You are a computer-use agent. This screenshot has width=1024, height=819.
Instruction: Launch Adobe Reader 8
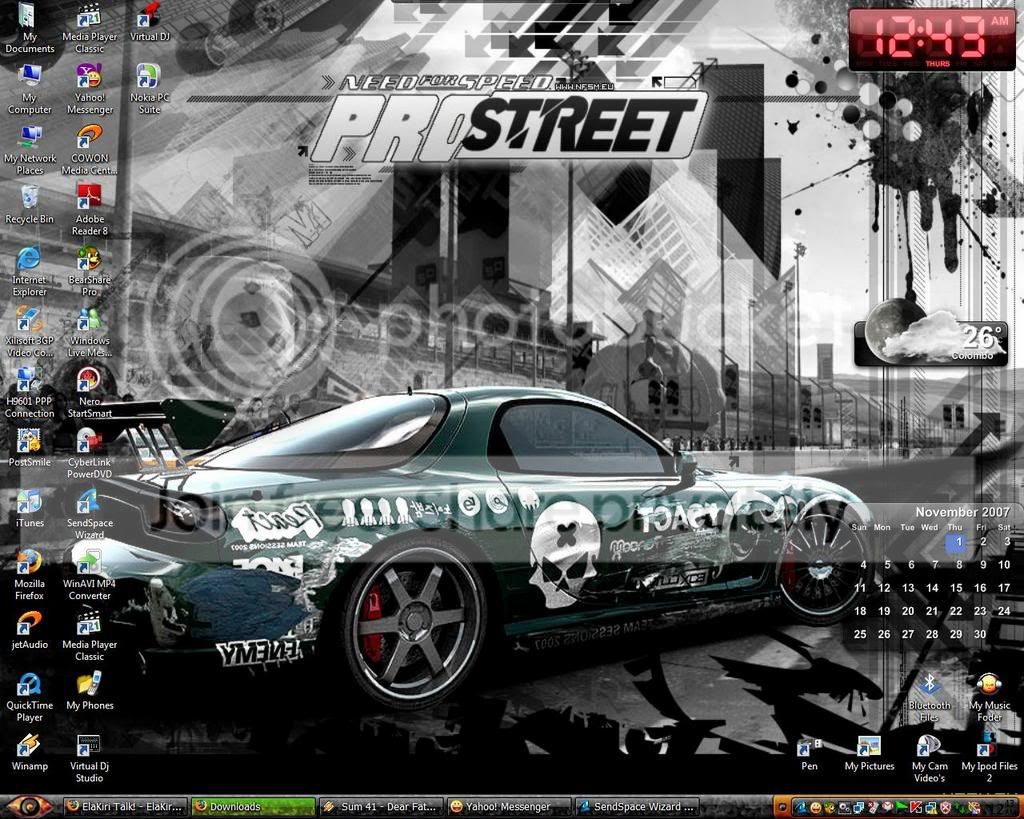pyautogui.click(x=89, y=211)
